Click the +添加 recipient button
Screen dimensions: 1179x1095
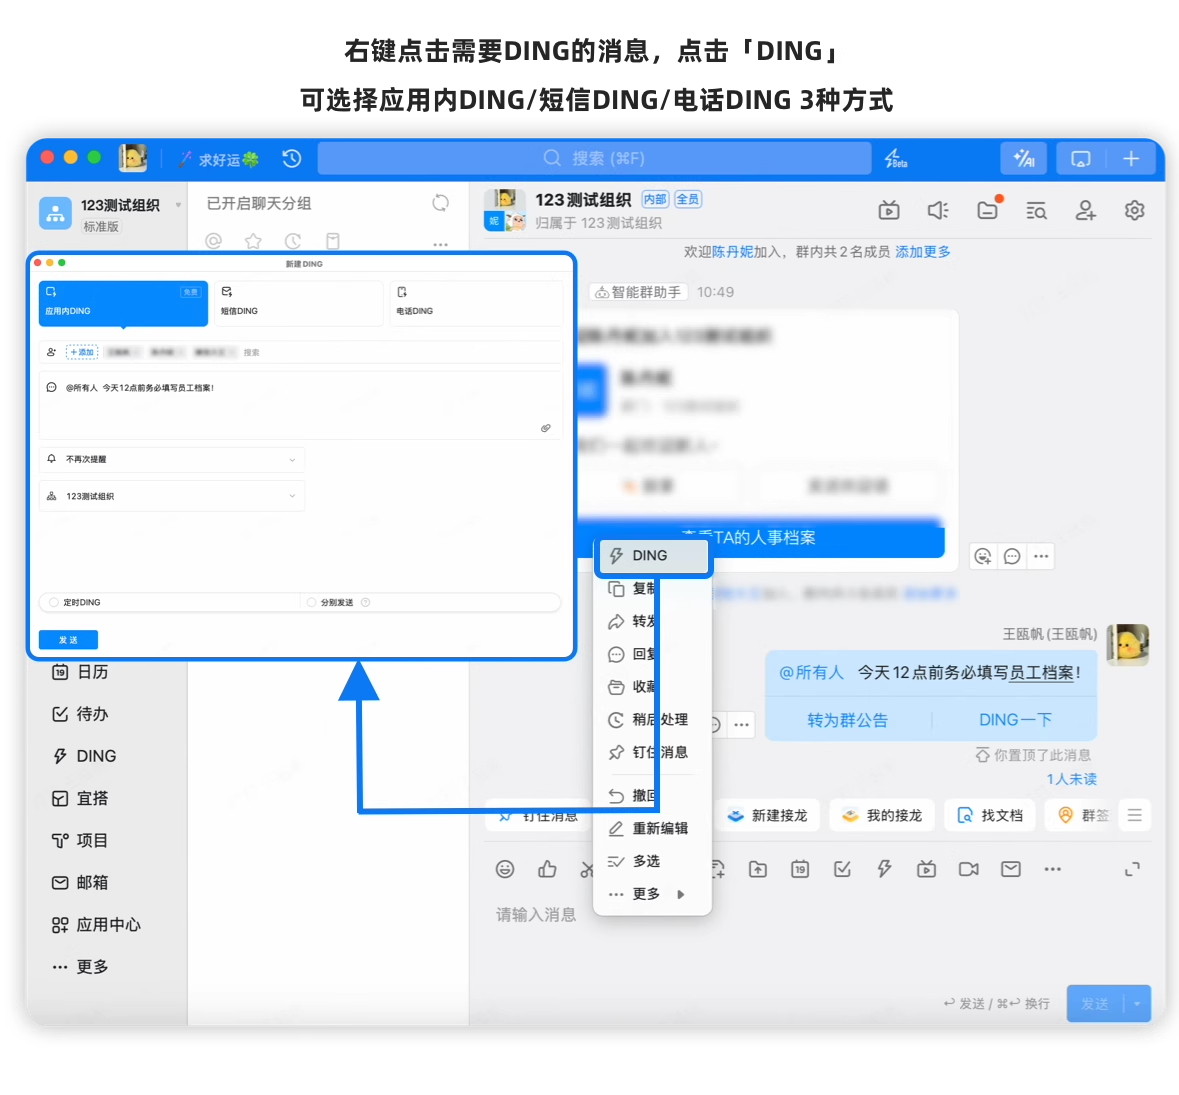coord(82,352)
